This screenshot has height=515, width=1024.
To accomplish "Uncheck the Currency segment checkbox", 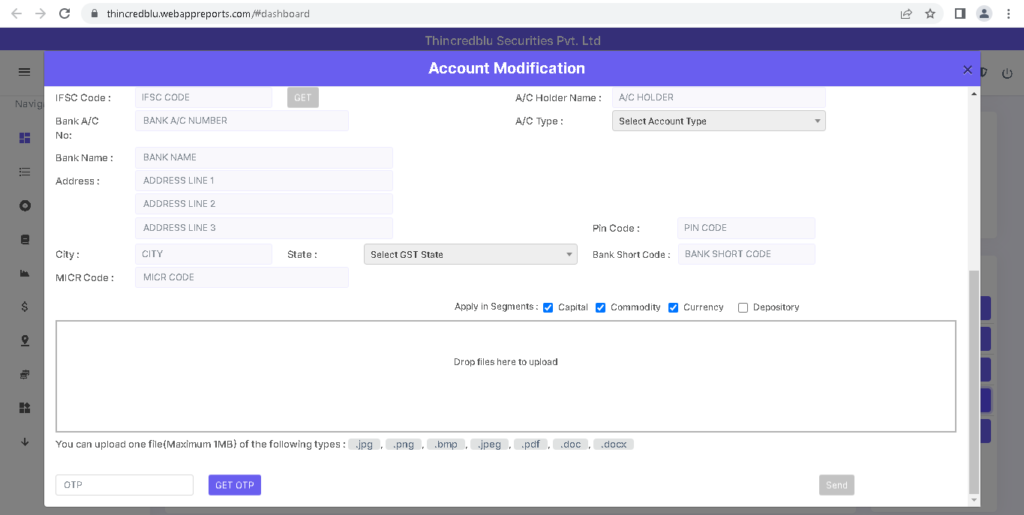I will point(673,307).
